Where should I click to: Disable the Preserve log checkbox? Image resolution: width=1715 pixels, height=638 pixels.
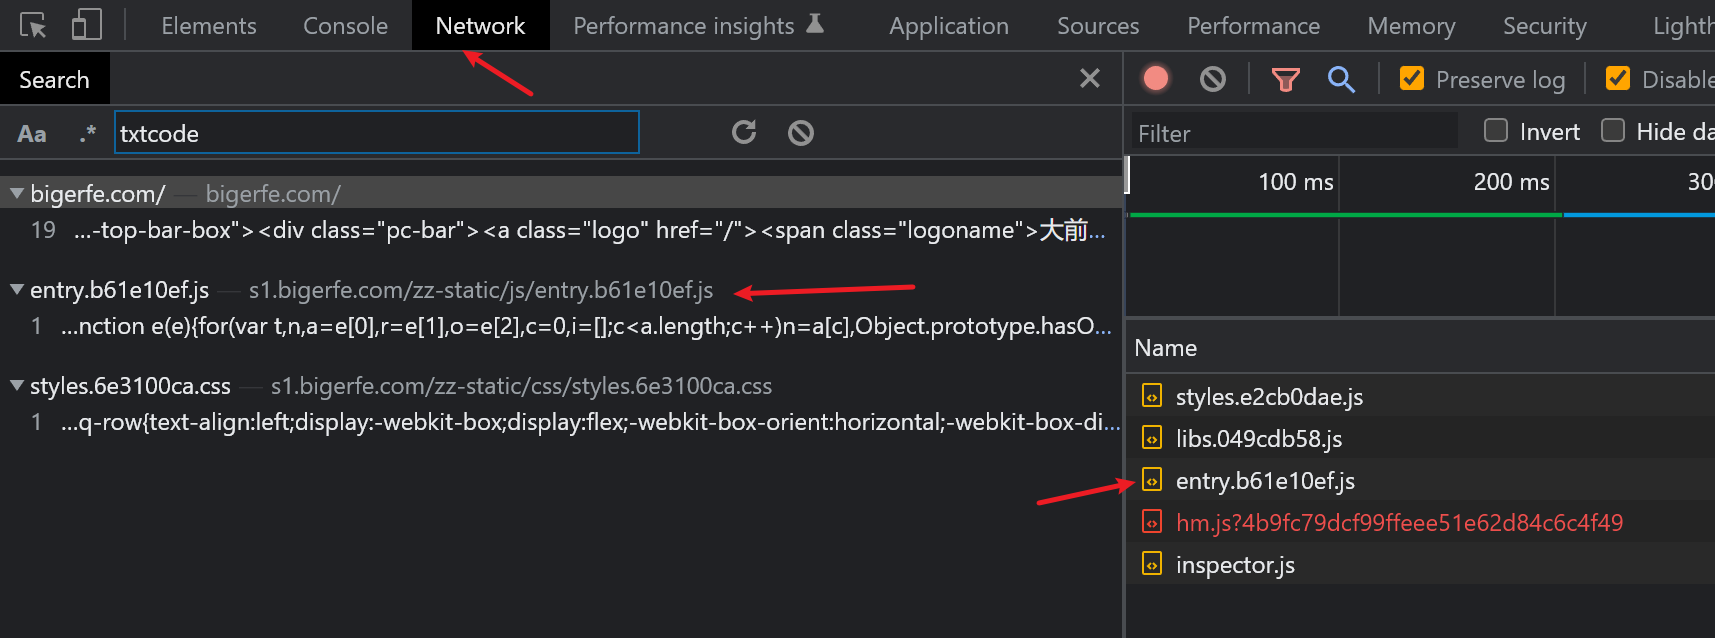coord(1412,79)
